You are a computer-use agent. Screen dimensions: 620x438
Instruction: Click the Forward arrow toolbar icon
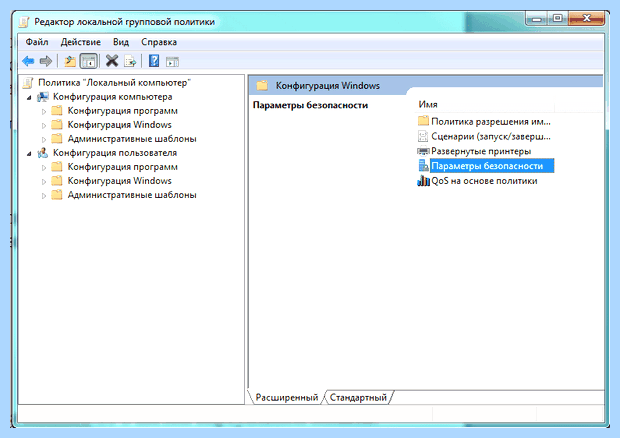pyautogui.click(x=46, y=61)
